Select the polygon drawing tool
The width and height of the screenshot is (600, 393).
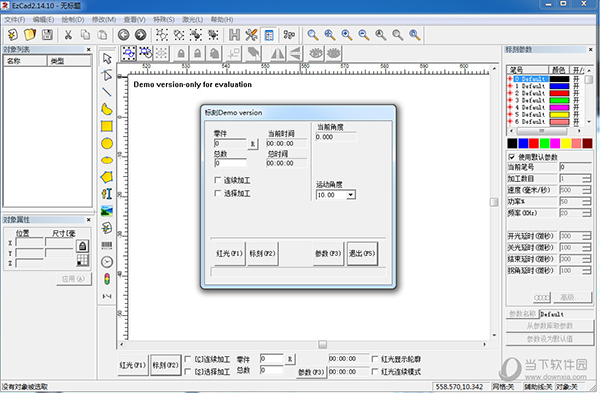pos(107,177)
